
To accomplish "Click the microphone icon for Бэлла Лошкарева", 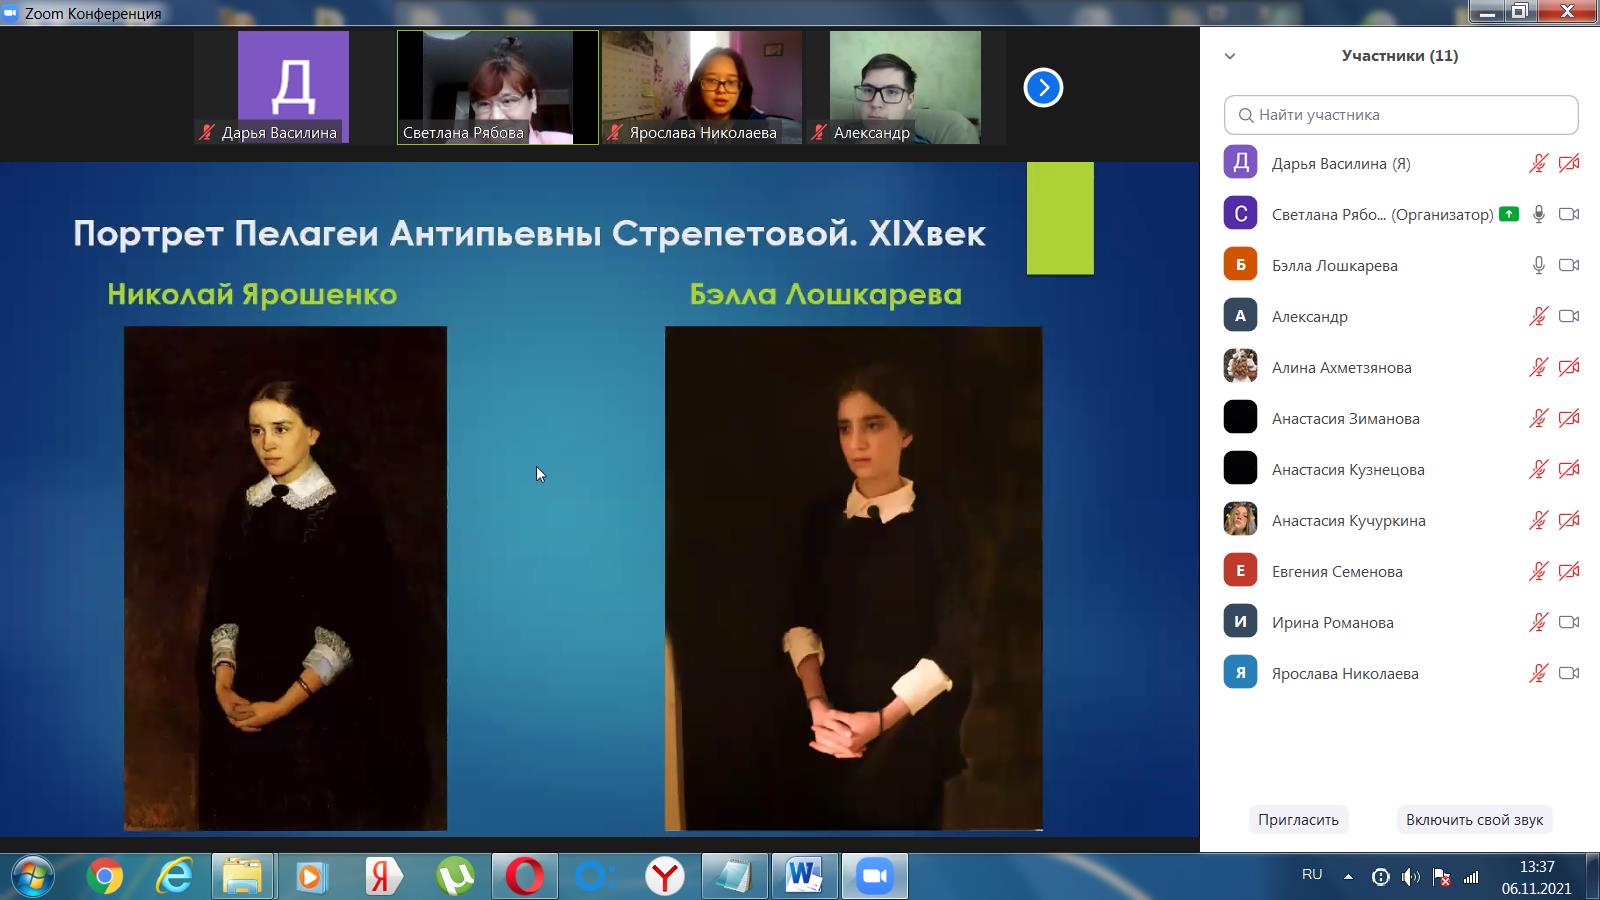I will [1538, 265].
